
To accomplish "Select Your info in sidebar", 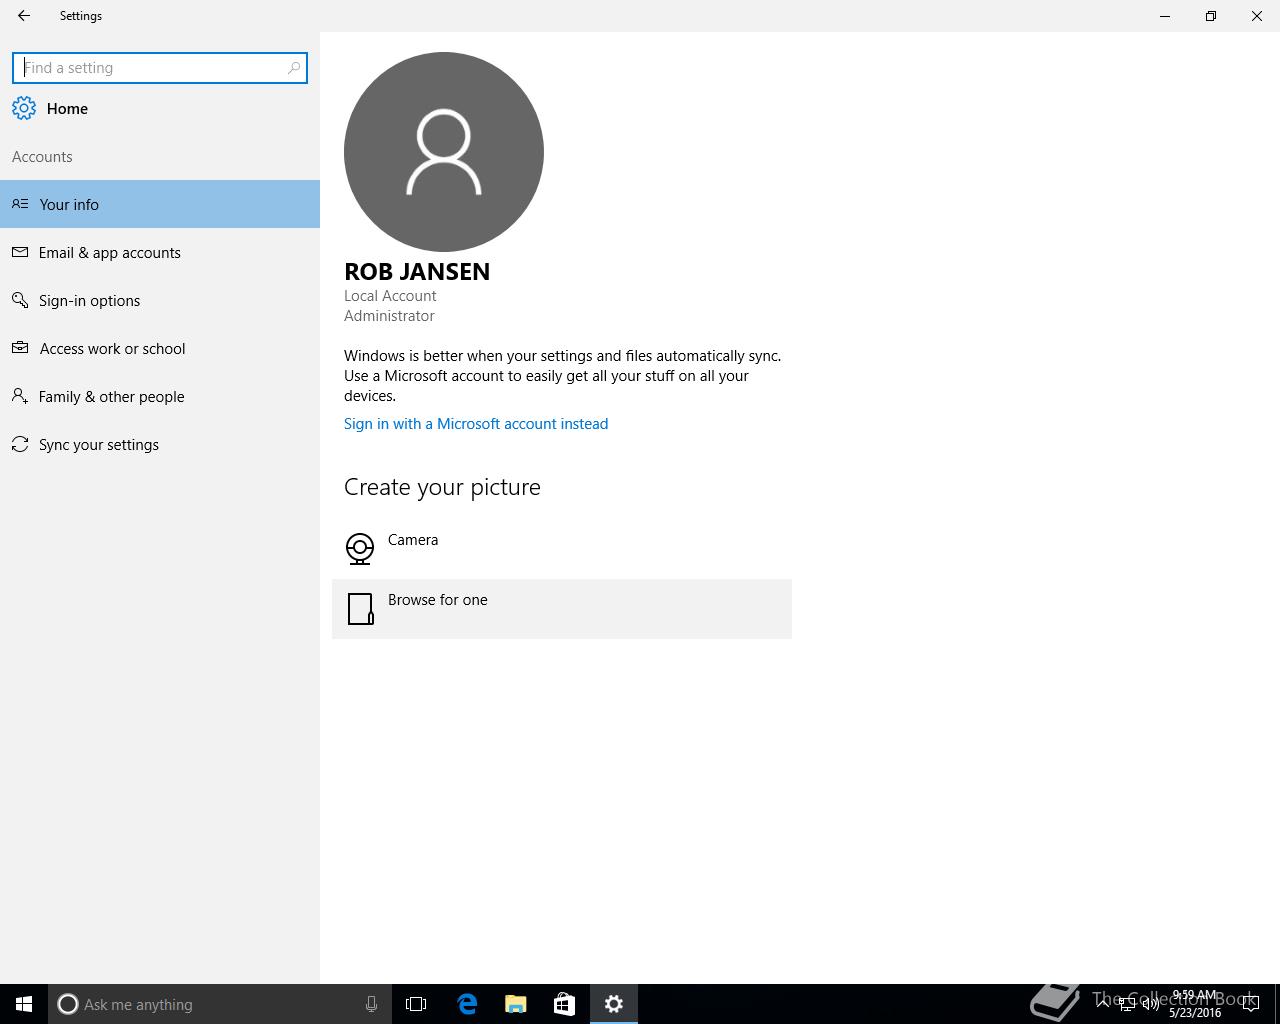I will 160,204.
